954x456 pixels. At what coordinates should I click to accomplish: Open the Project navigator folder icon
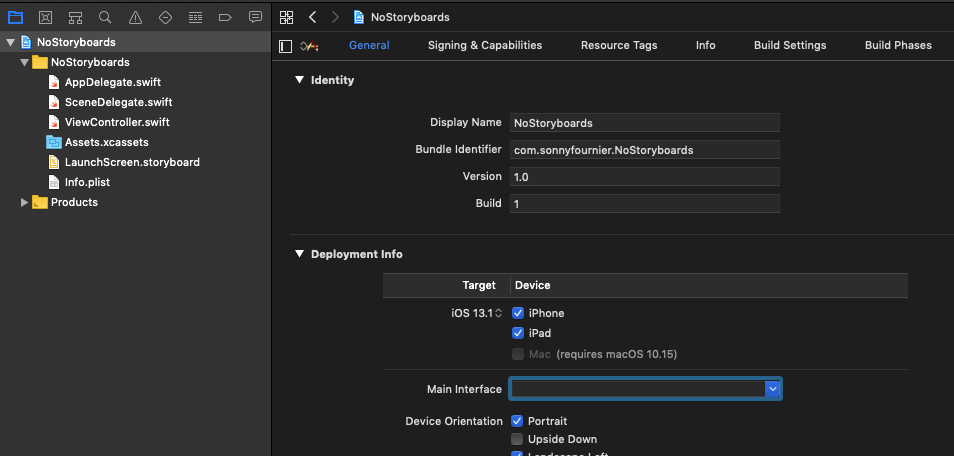click(x=15, y=17)
